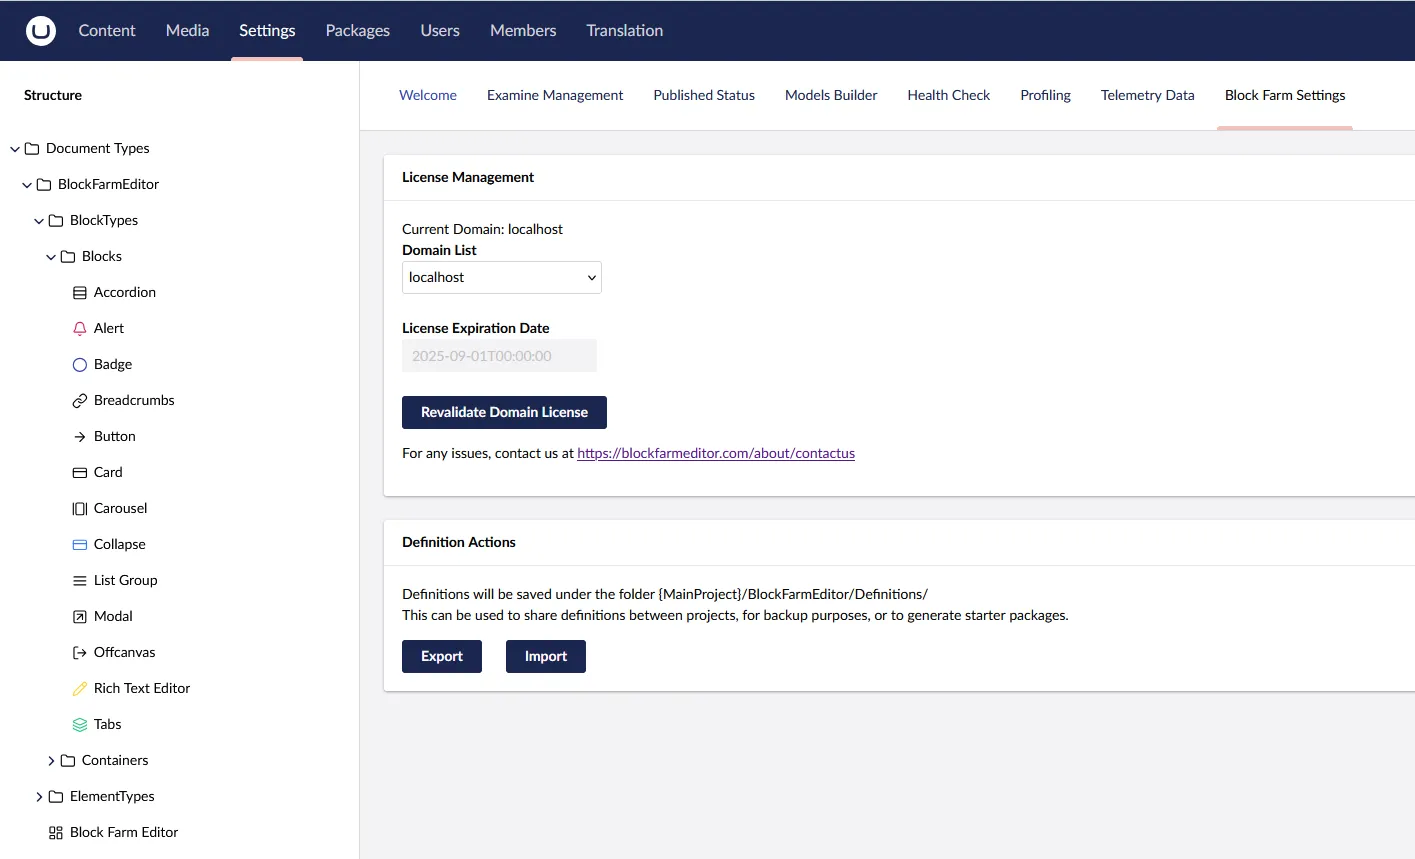Click the Card block icon
Screen dimensions: 1415x859
pyautogui.click(x=80, y=473)
